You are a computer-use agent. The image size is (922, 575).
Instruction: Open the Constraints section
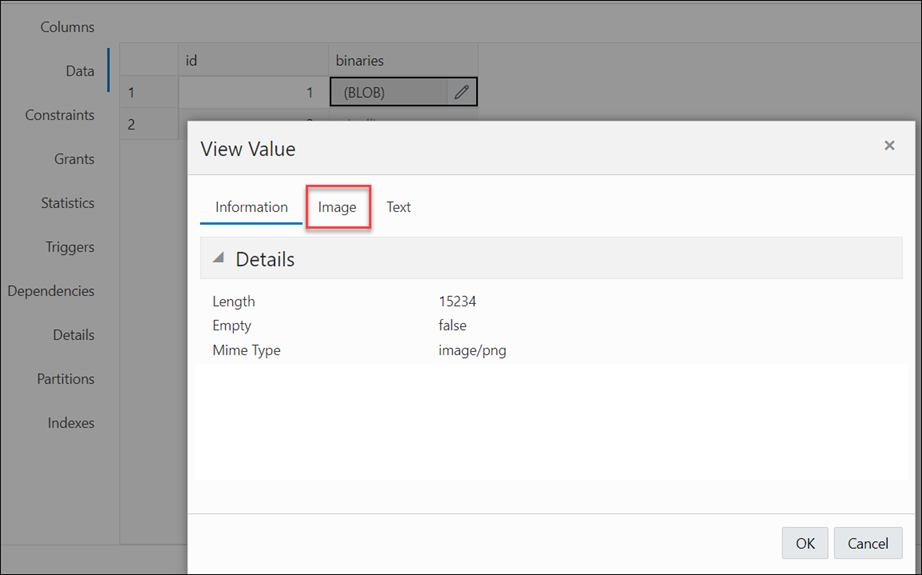tap(59, 115)
